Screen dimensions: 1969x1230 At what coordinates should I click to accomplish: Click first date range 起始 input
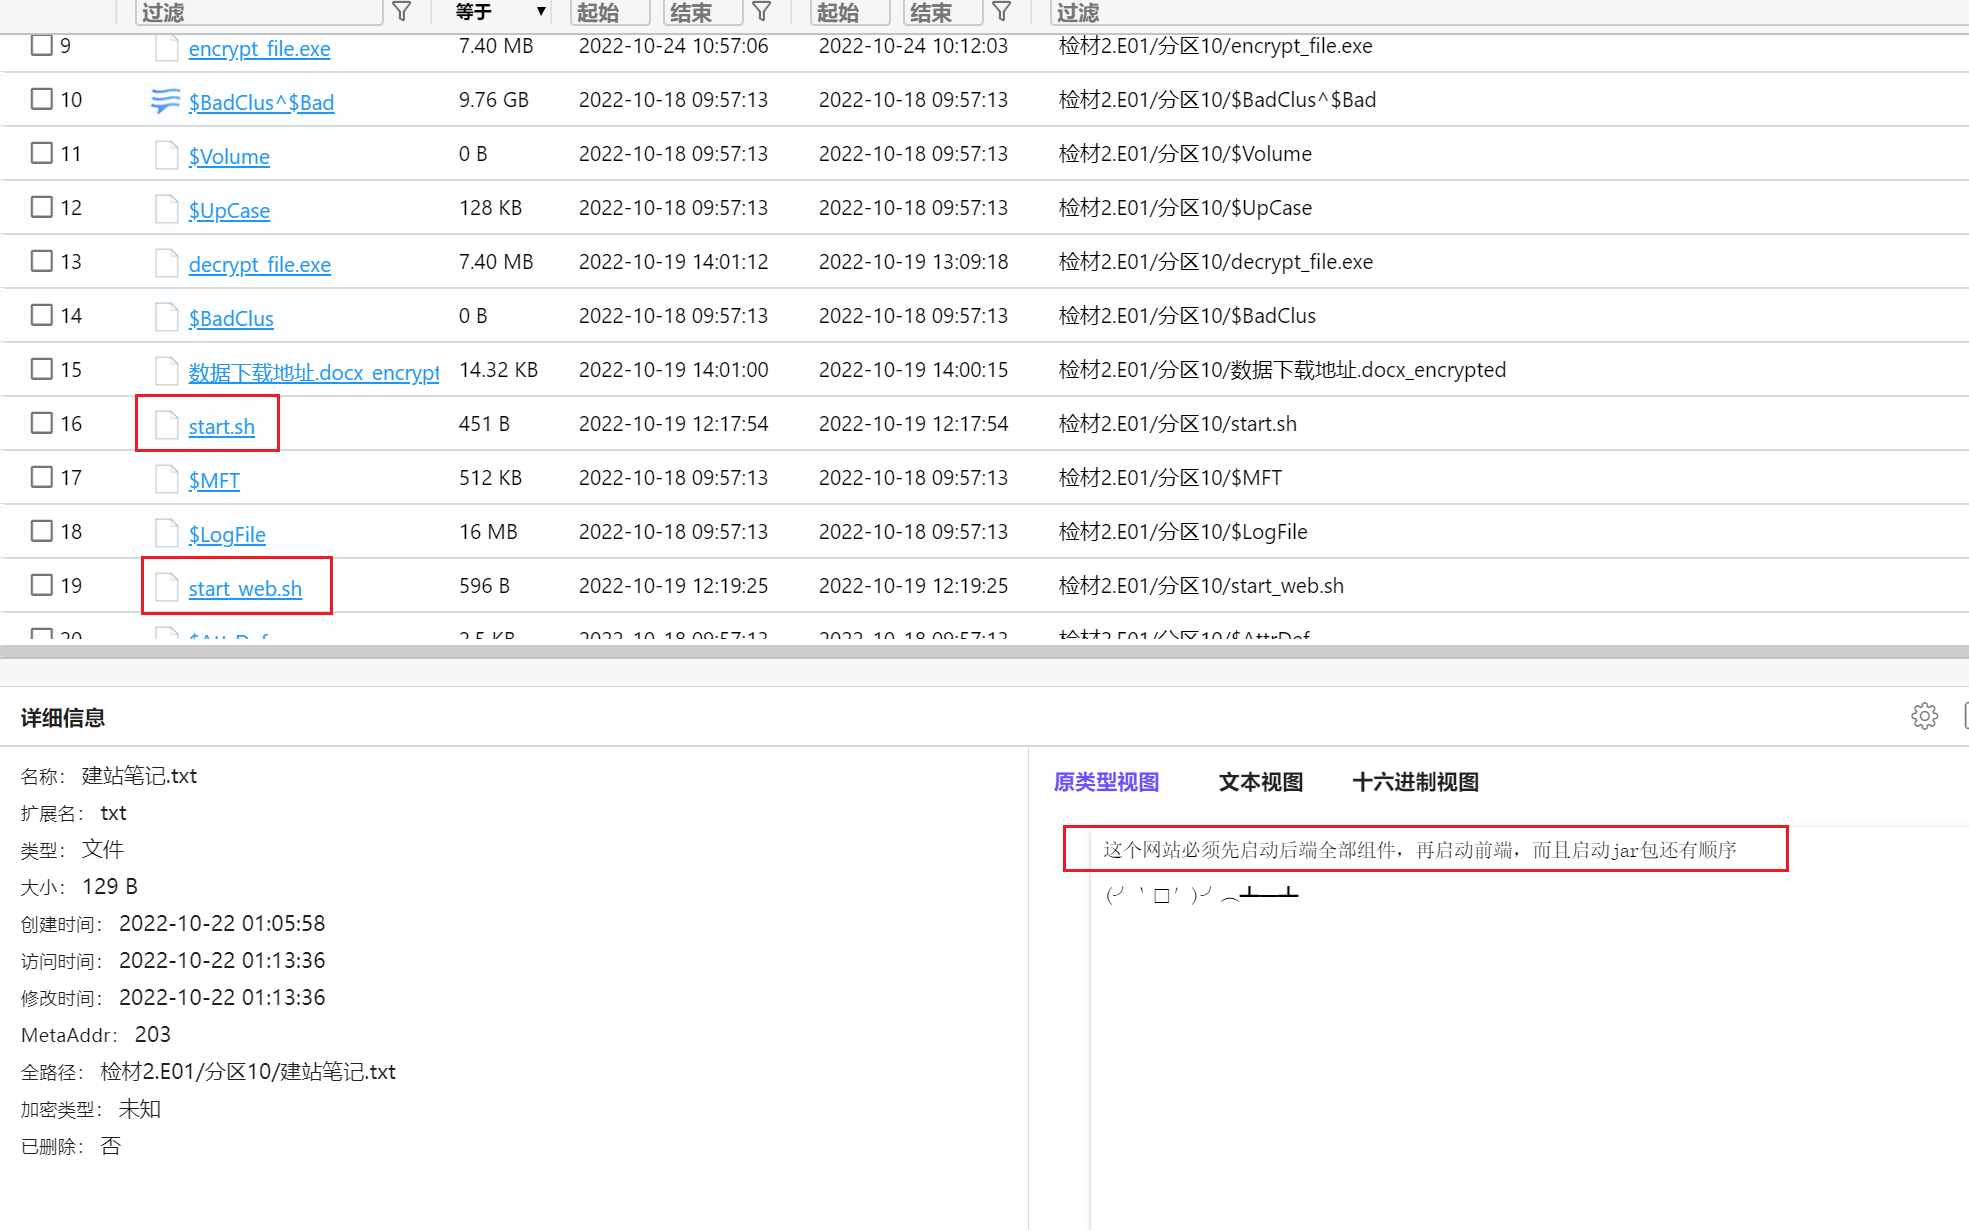click(610, 11)
